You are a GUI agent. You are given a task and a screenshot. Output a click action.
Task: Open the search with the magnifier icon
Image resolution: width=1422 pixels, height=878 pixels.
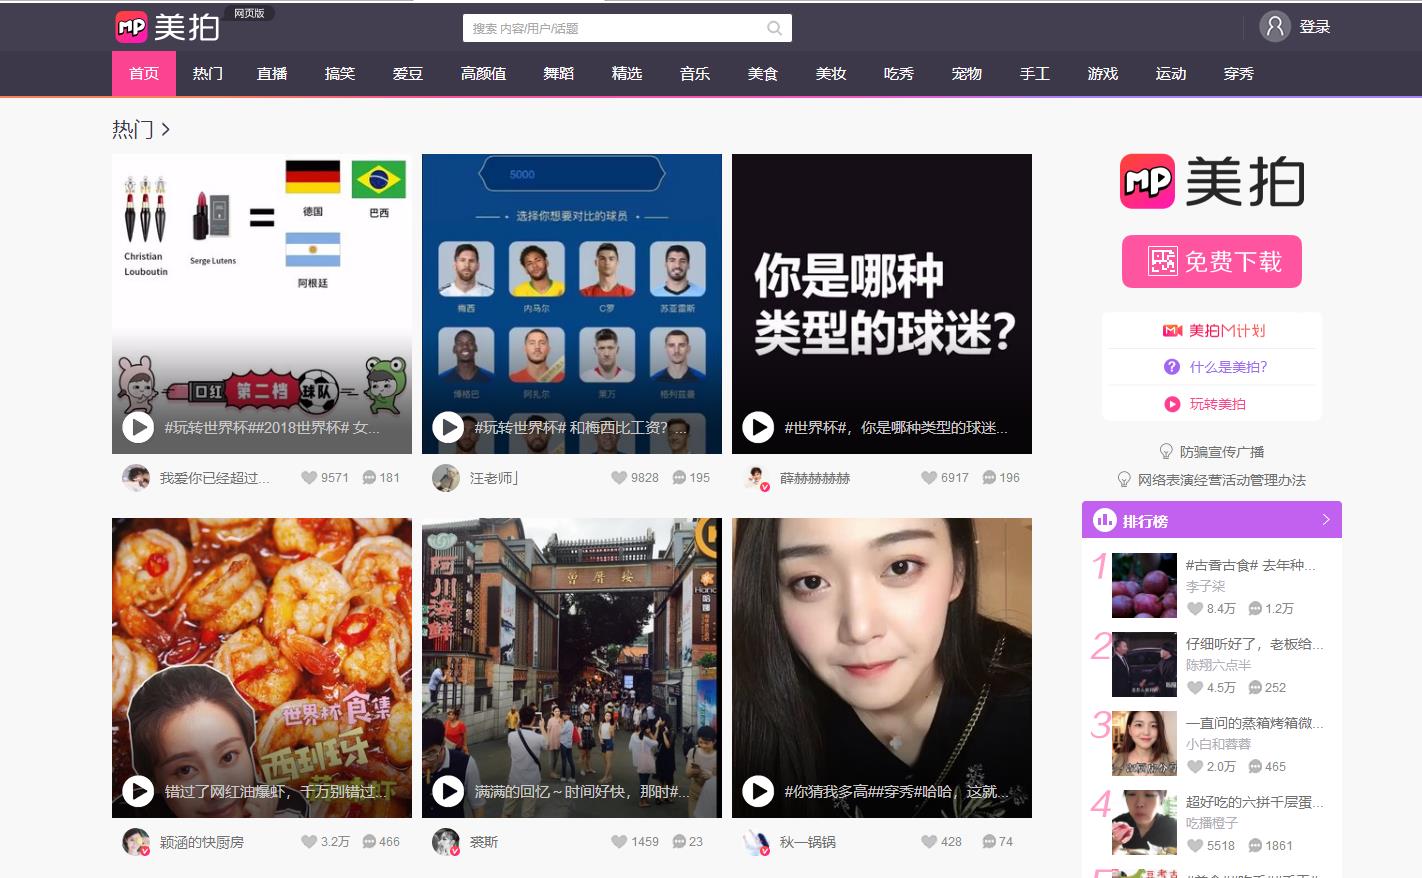(774, 28)
